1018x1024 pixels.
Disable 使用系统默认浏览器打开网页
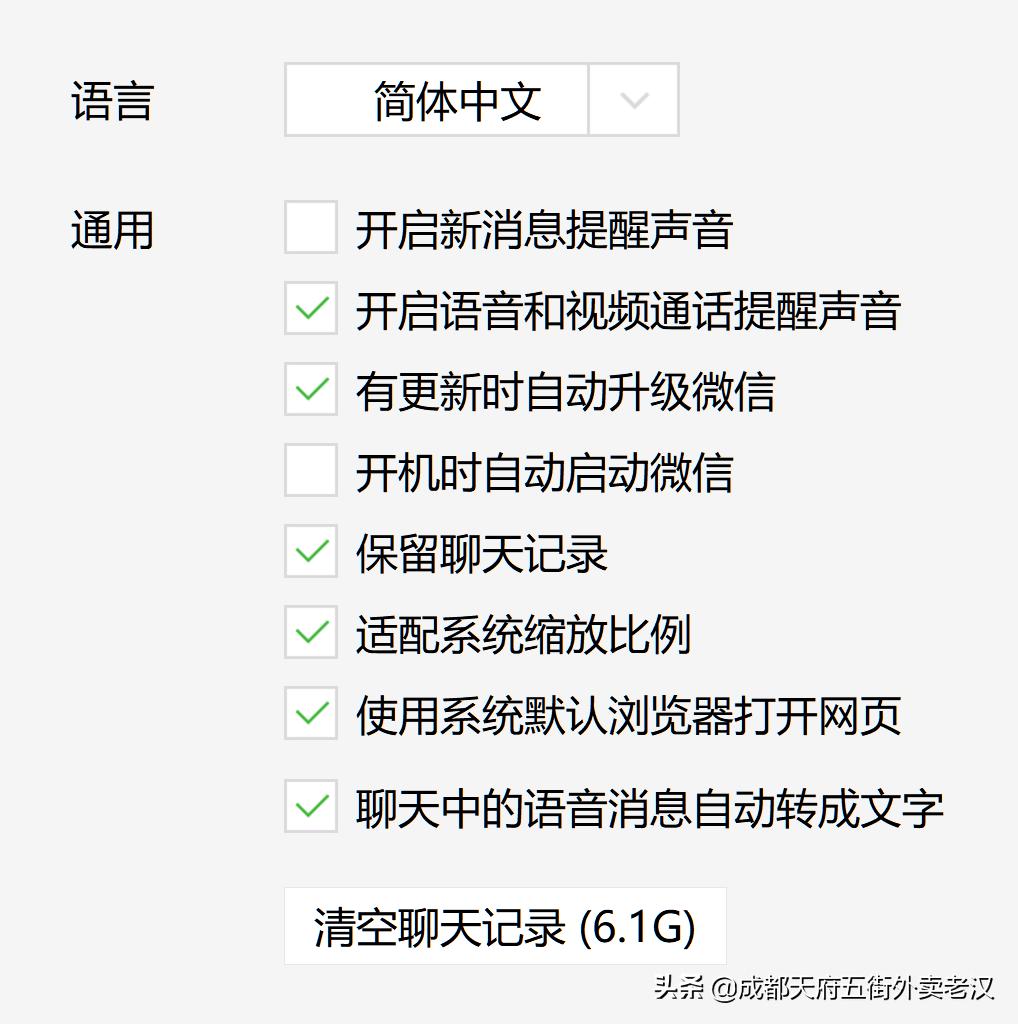point(310,715)
